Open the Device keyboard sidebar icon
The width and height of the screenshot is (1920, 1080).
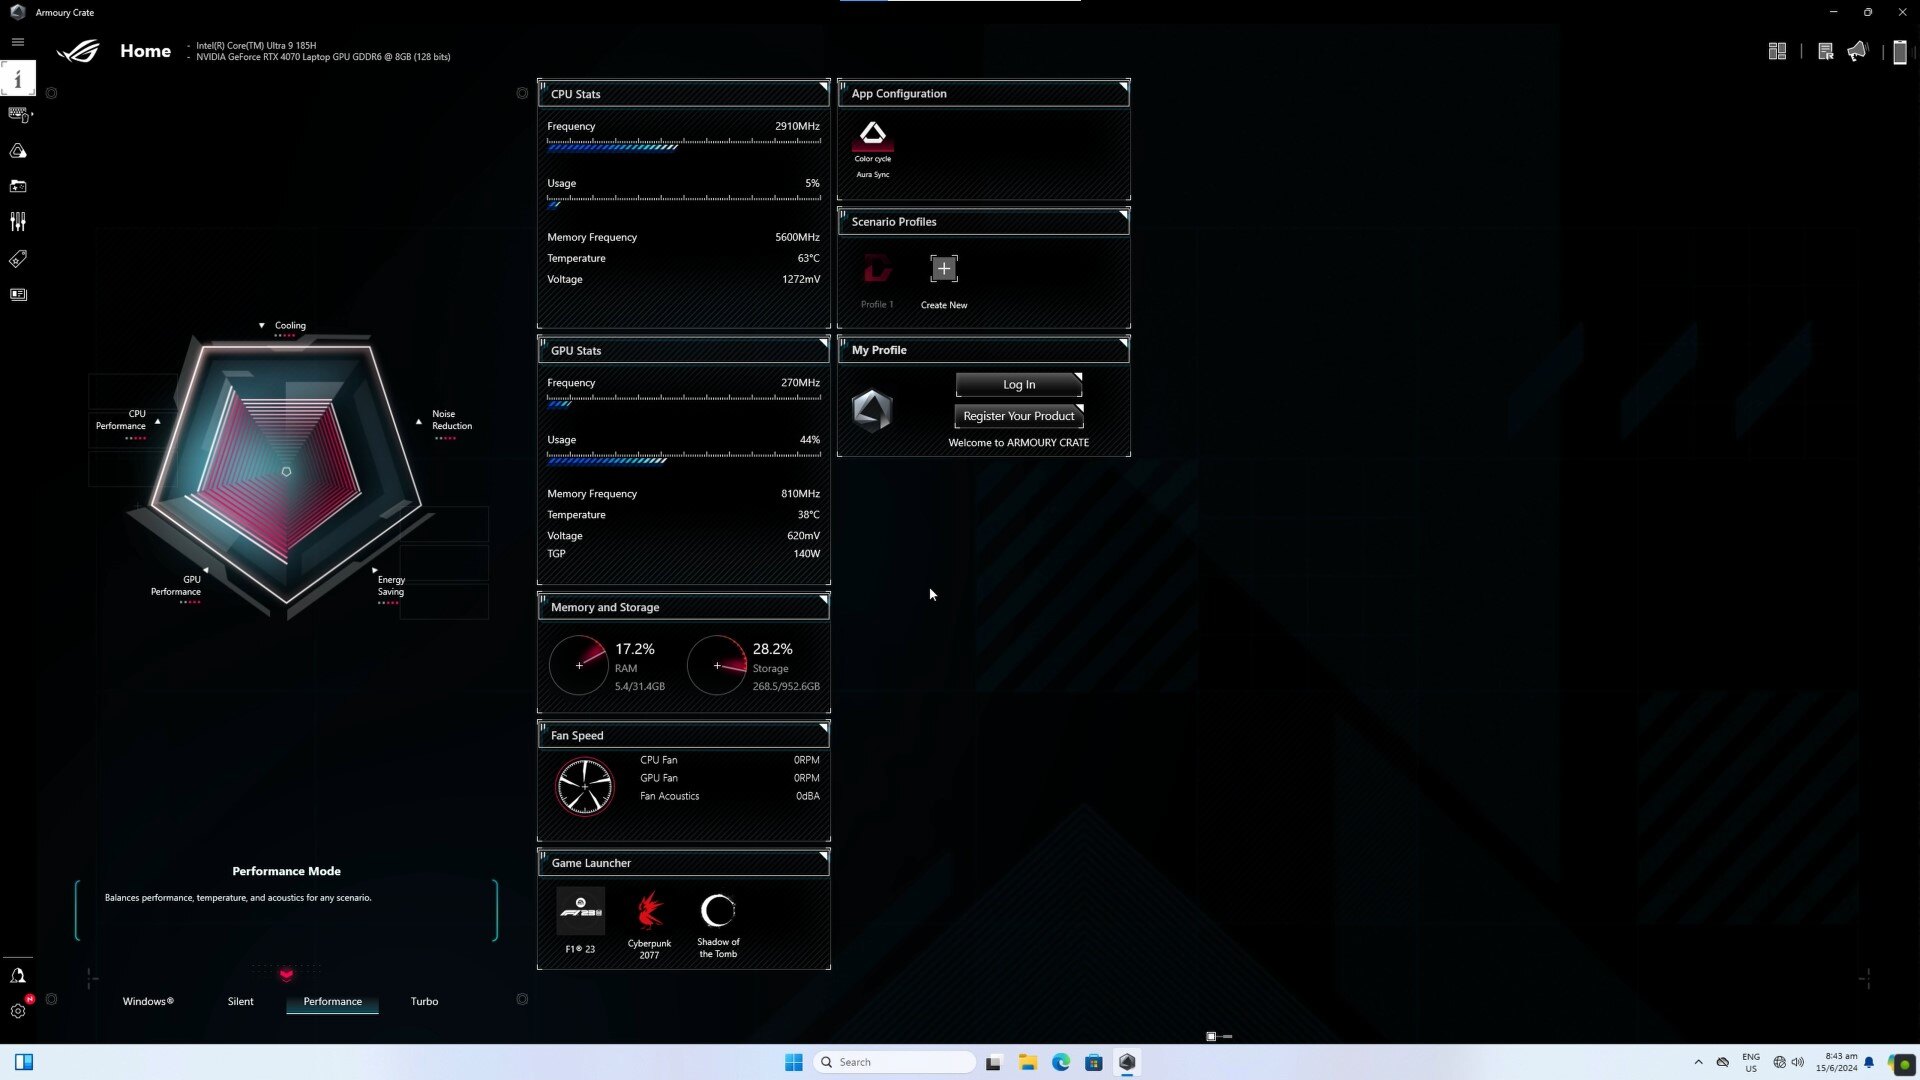[x=19, y=115]
